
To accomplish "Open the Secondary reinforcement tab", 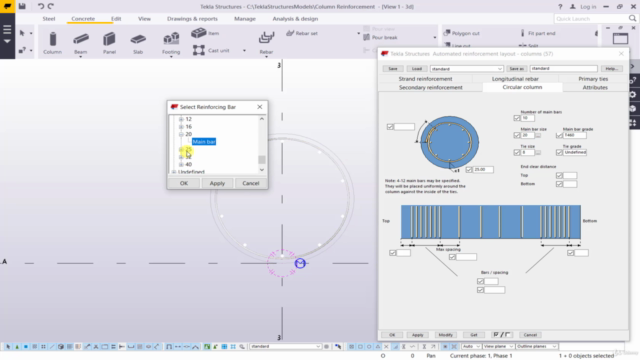I will tap(431, 87).
